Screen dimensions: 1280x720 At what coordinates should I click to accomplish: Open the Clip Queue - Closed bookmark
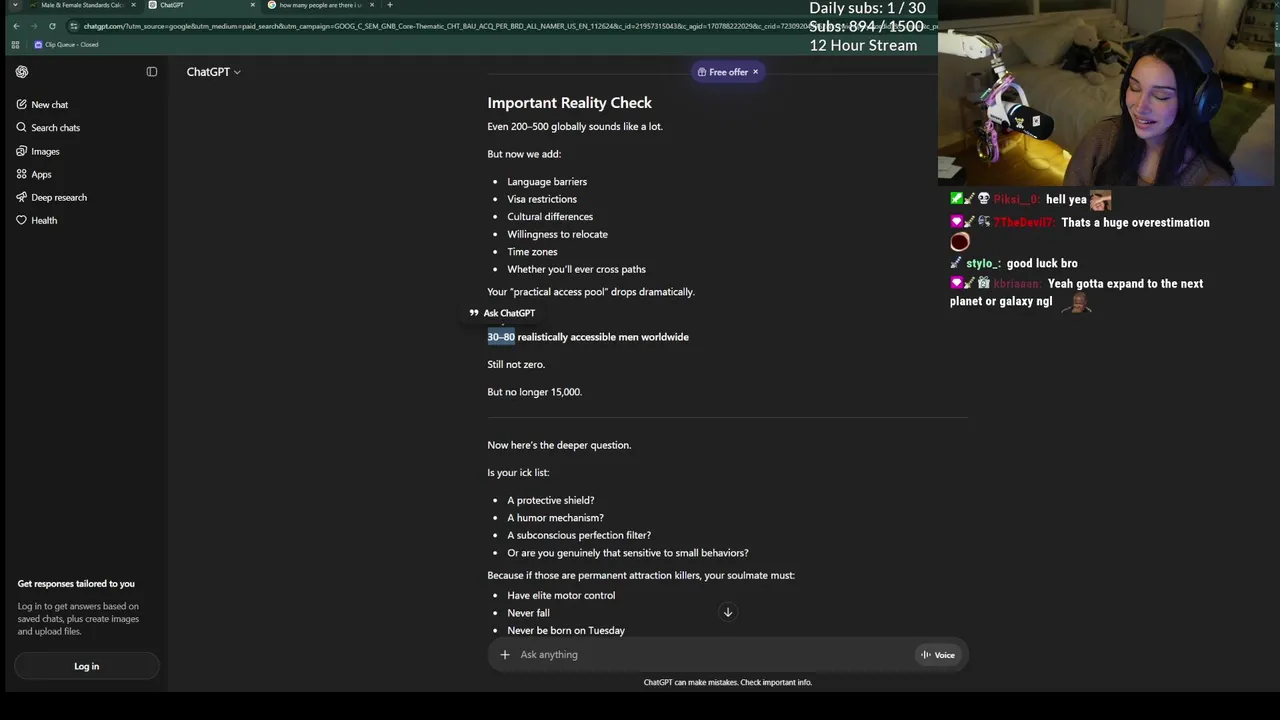click(66, 45)
